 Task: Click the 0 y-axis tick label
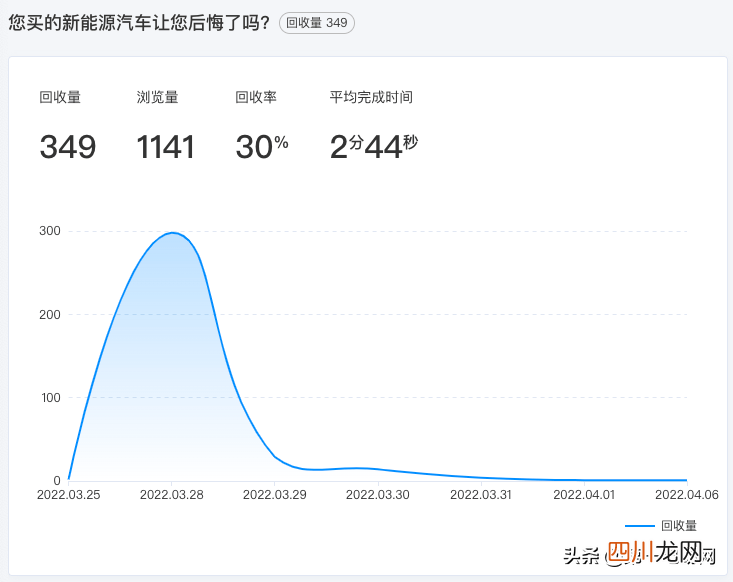57,481
